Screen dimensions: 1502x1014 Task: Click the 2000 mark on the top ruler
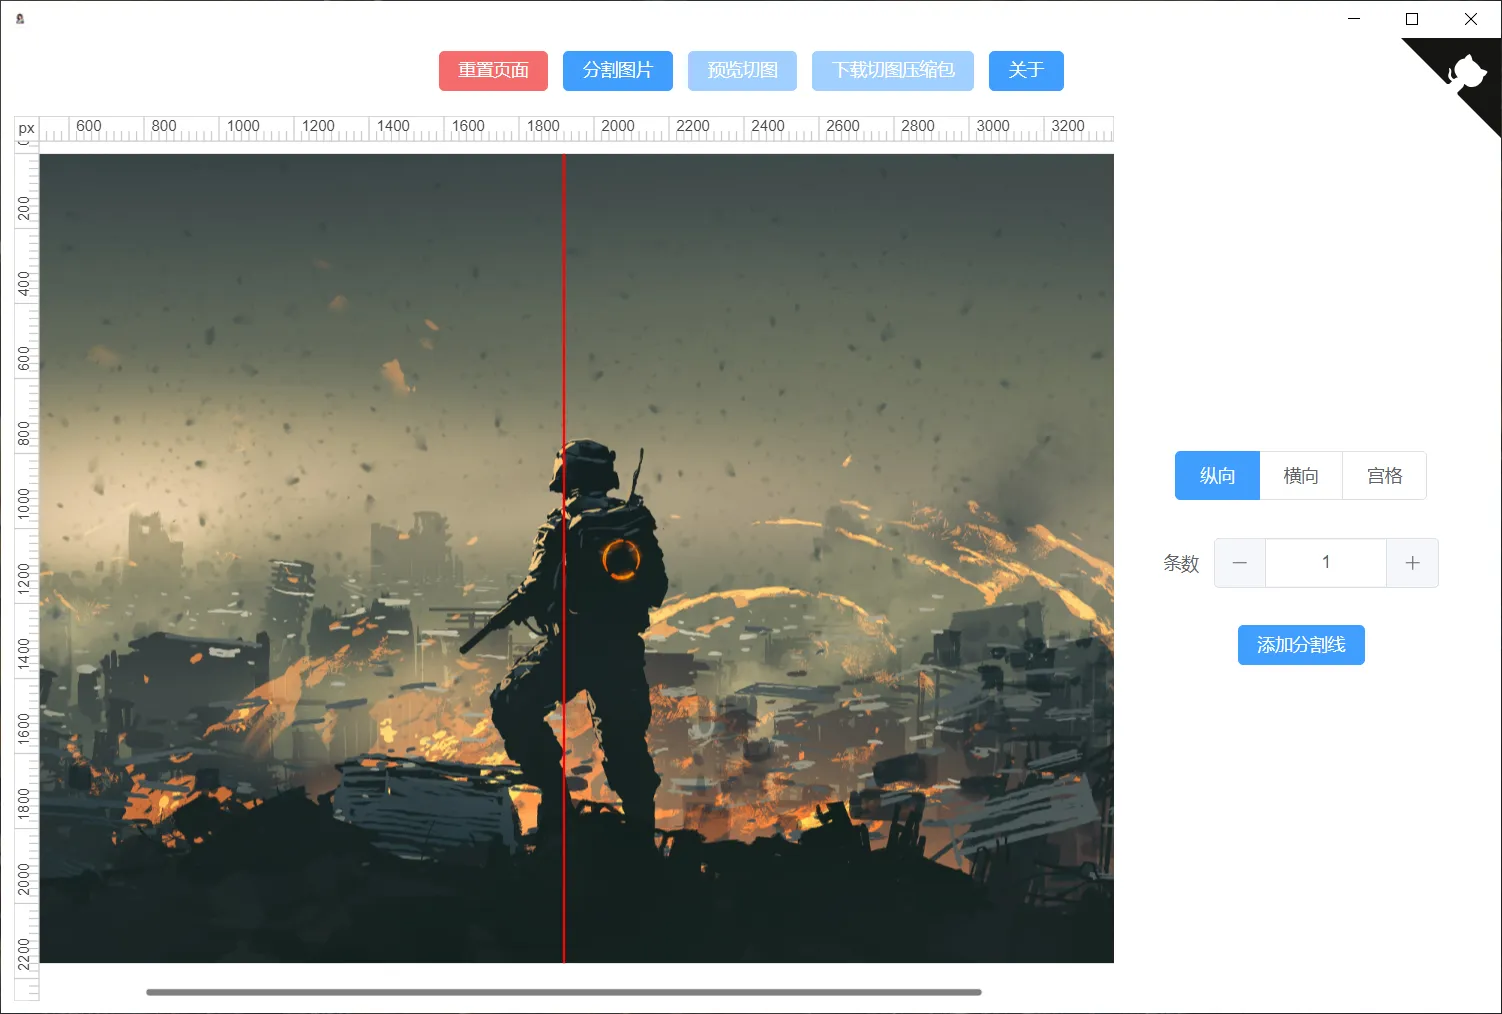point(618,126)
